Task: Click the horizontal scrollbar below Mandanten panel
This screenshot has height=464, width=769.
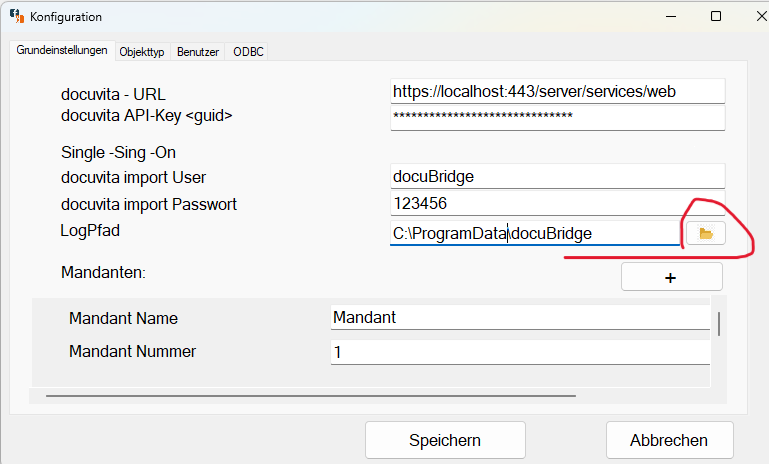Action: (310, 396)
